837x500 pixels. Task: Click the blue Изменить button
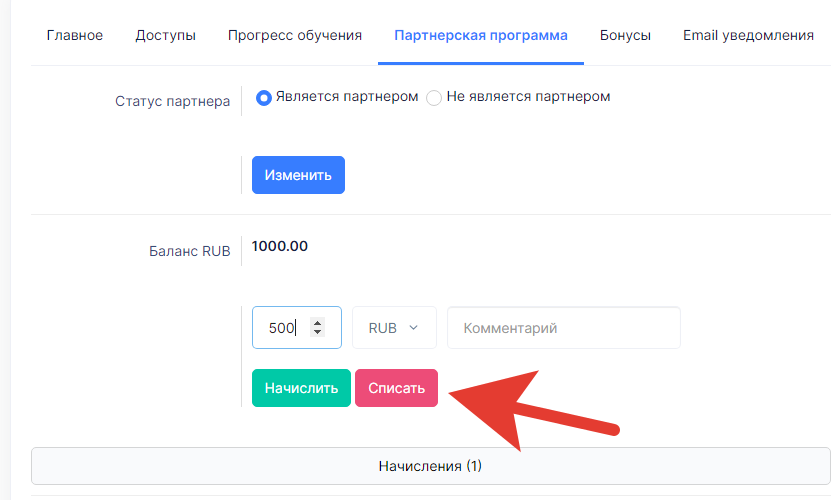coord(298,175)
